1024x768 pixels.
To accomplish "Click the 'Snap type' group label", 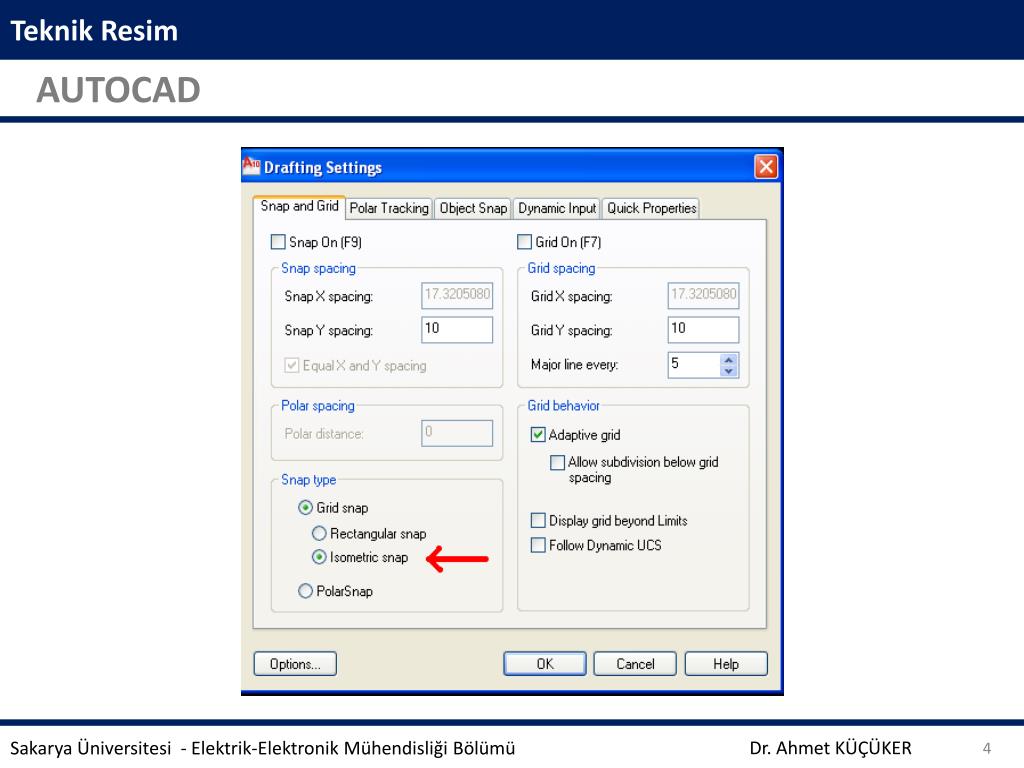I will [308, 480].
